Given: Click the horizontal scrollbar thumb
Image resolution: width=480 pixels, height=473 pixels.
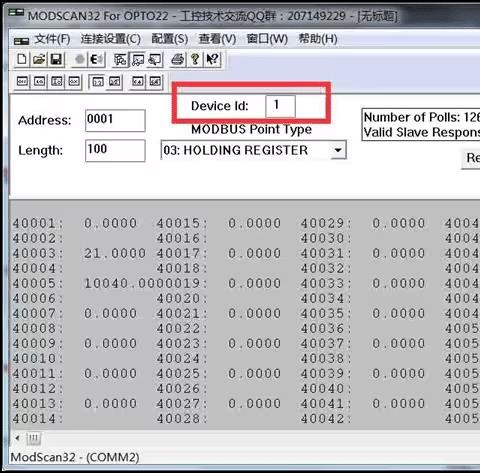Looking at the screenshot, I should coord(33,438).
